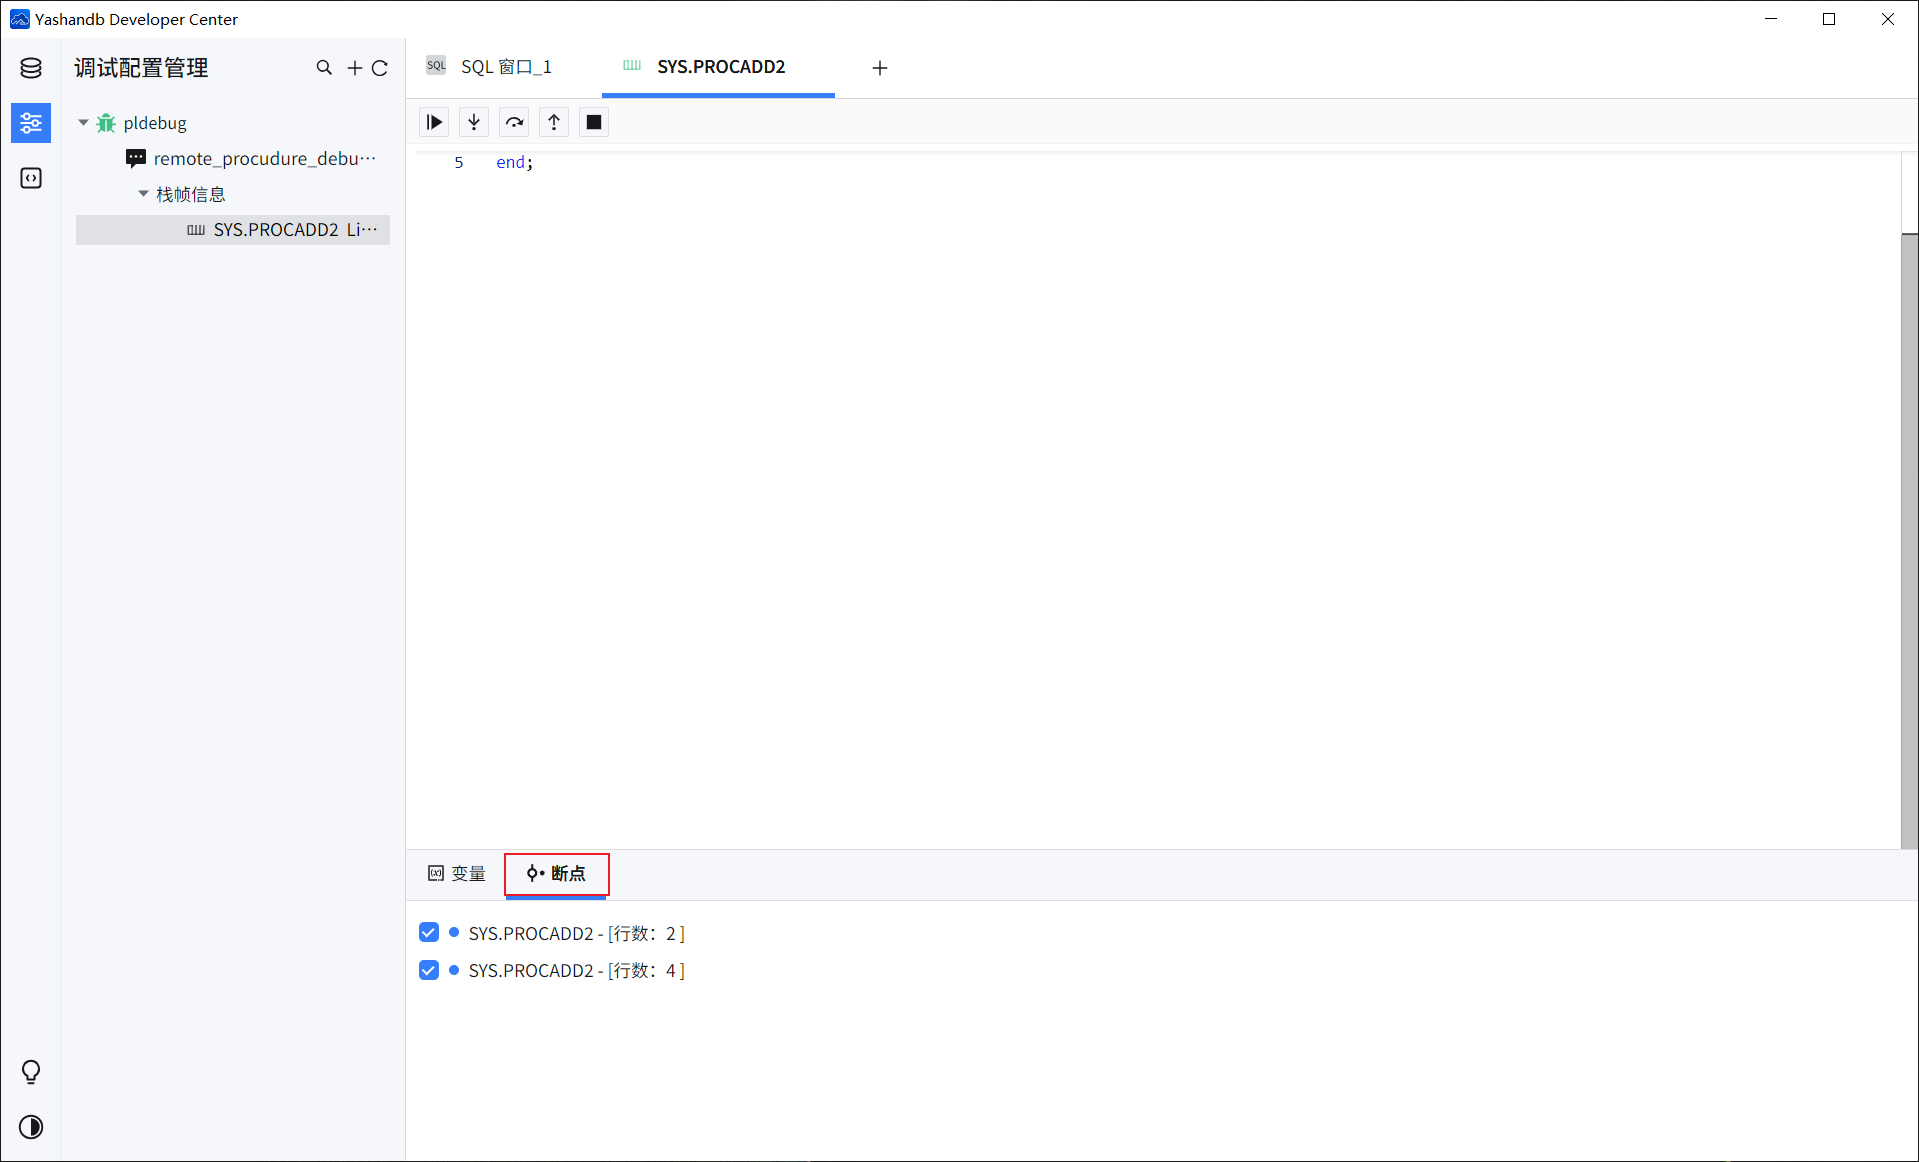1919x1162 pixels.
Task: Click the pldebug configuration label
Action: 155,123
